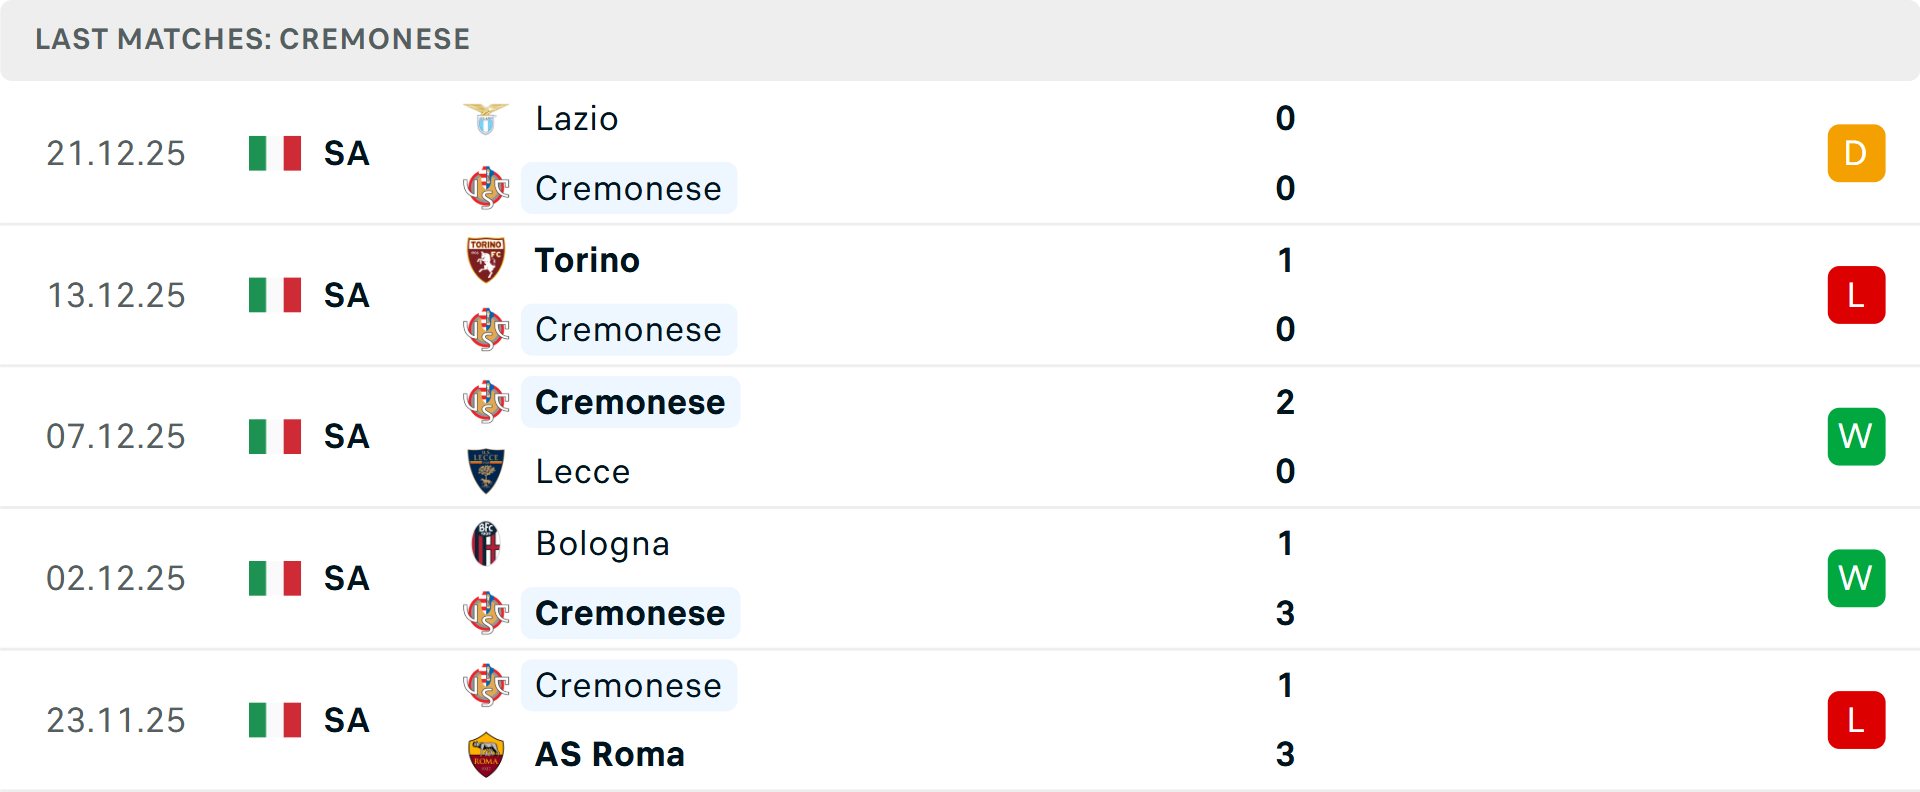Click the orange D draw result badge
This screenshot has height=792, width=1920.
click(x=1856, y=153)
